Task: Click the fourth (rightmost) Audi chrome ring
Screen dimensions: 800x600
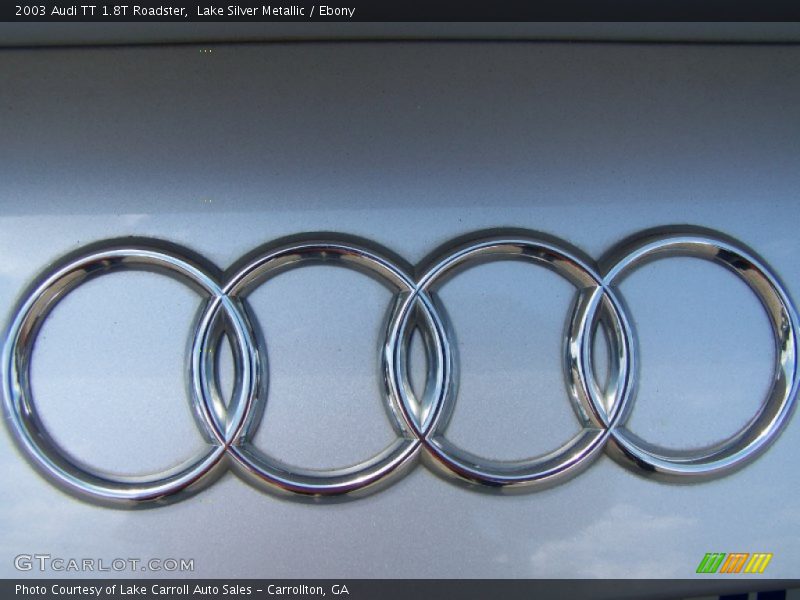Action: [786, 350]
